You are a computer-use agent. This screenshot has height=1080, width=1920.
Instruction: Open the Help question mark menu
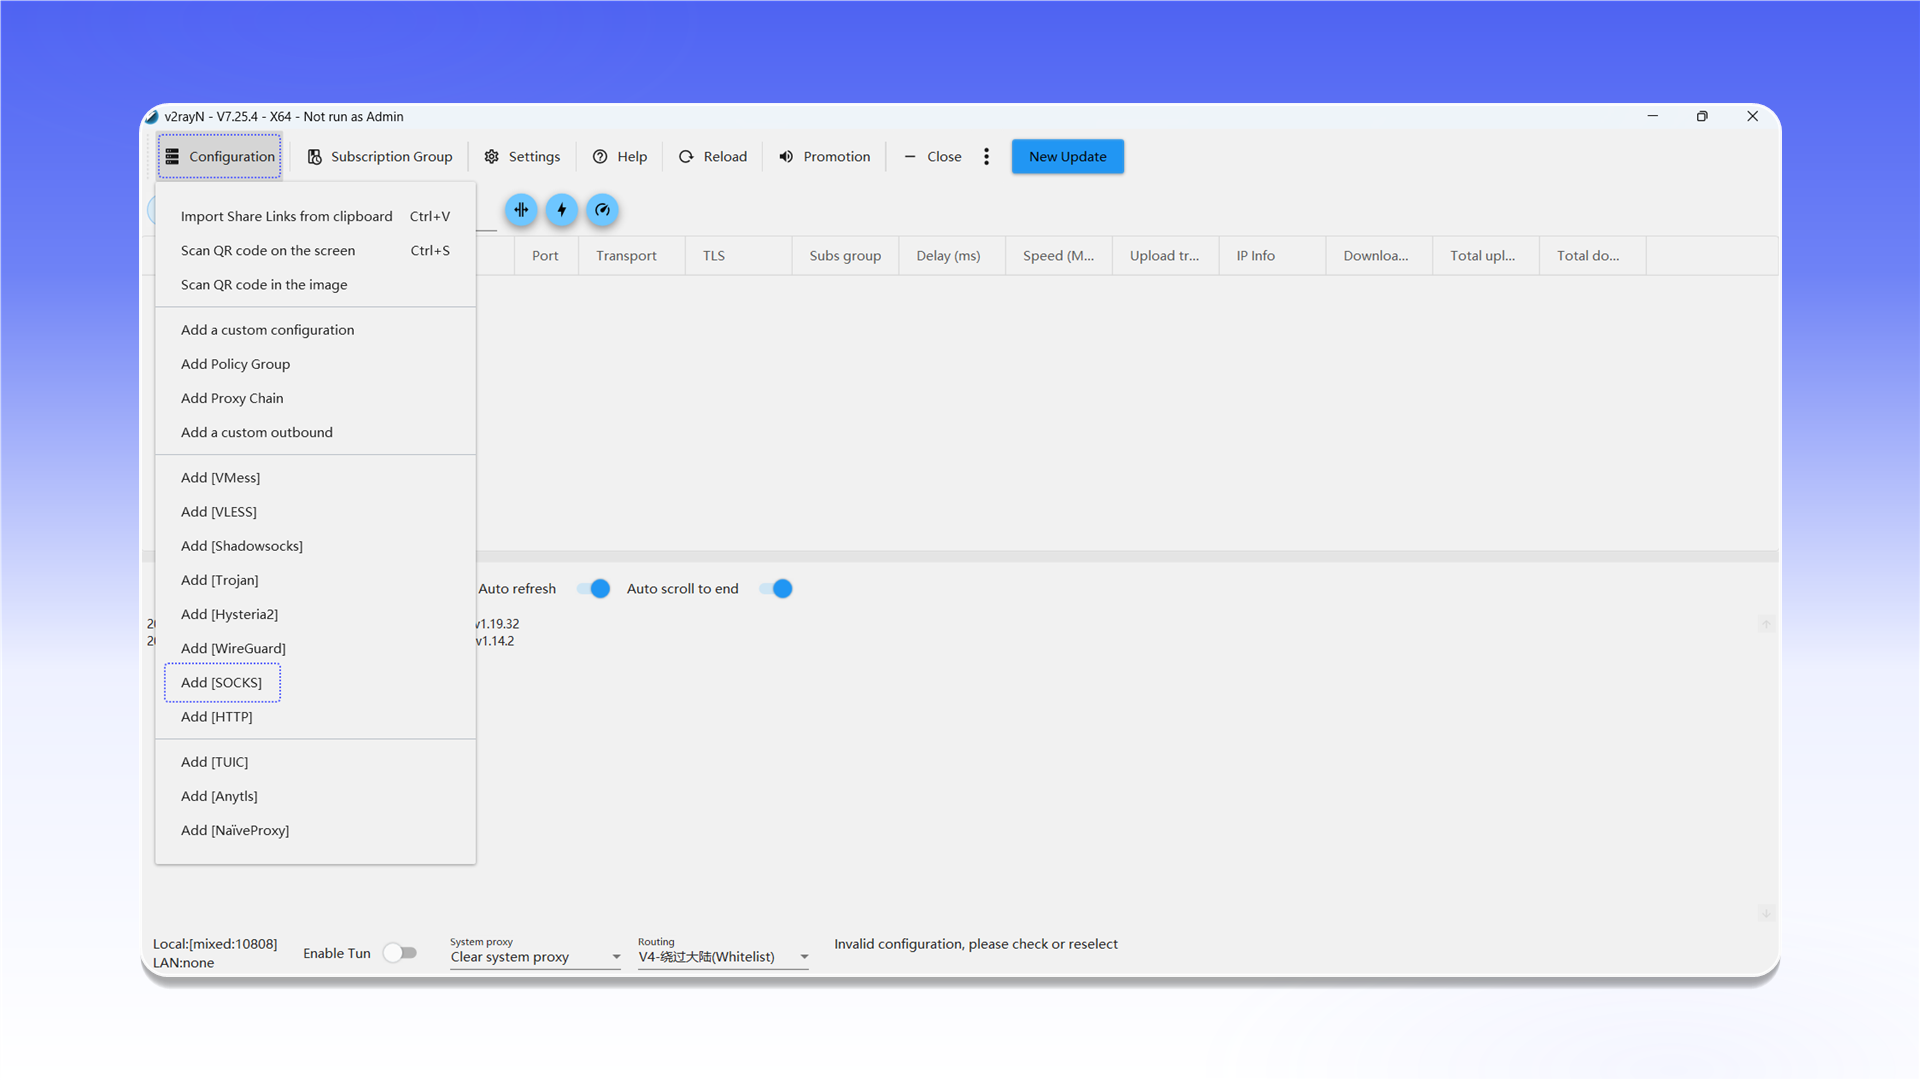pyautogui.click(x=620, y=157)
